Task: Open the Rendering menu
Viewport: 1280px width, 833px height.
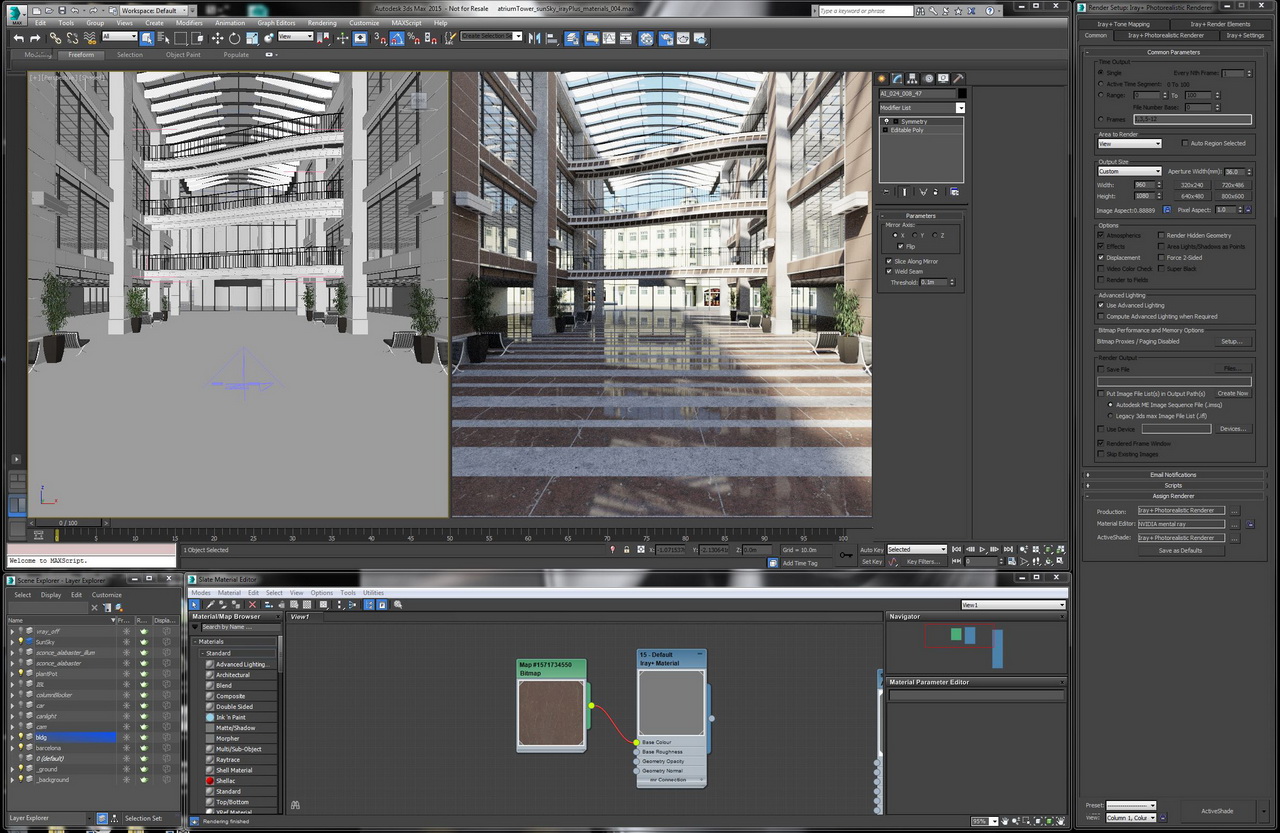Action: click(x=321, y=22)
